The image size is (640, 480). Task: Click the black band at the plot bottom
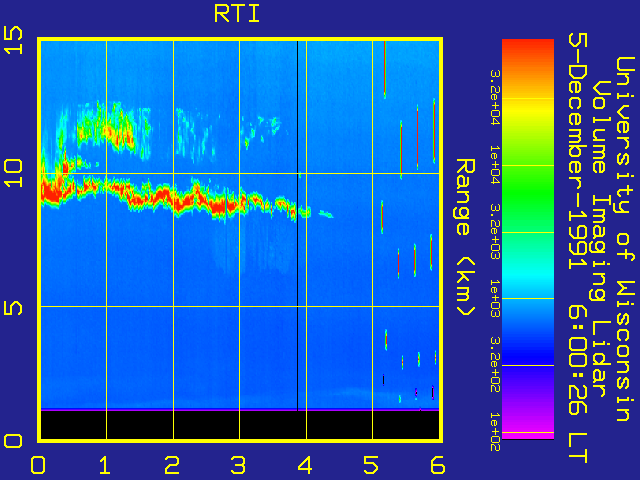240,425
